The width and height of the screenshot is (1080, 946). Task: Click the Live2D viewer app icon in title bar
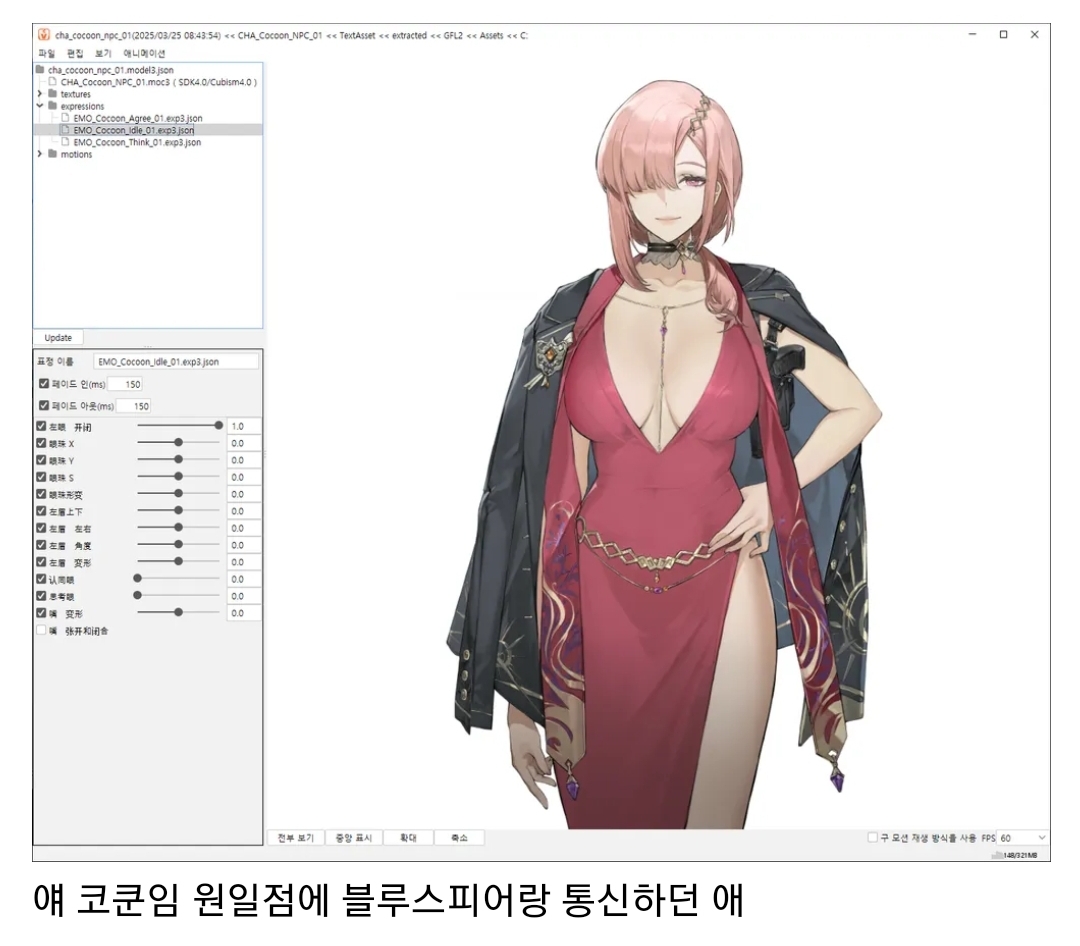coord(44,34)
